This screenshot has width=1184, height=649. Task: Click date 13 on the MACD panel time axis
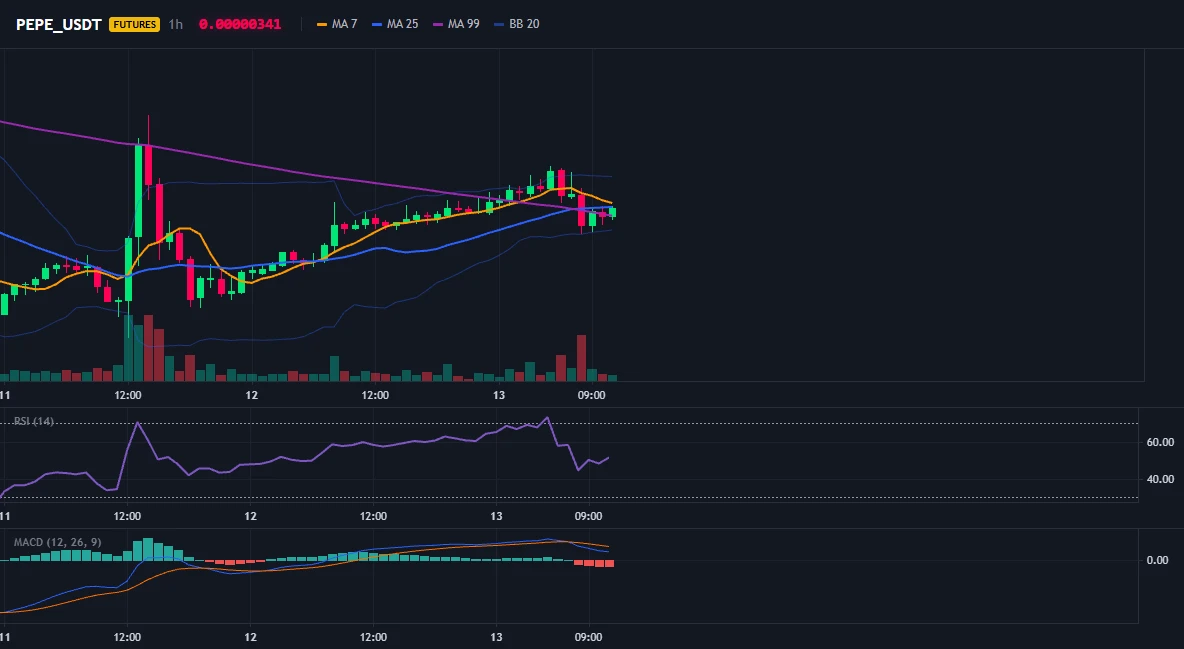496,637
